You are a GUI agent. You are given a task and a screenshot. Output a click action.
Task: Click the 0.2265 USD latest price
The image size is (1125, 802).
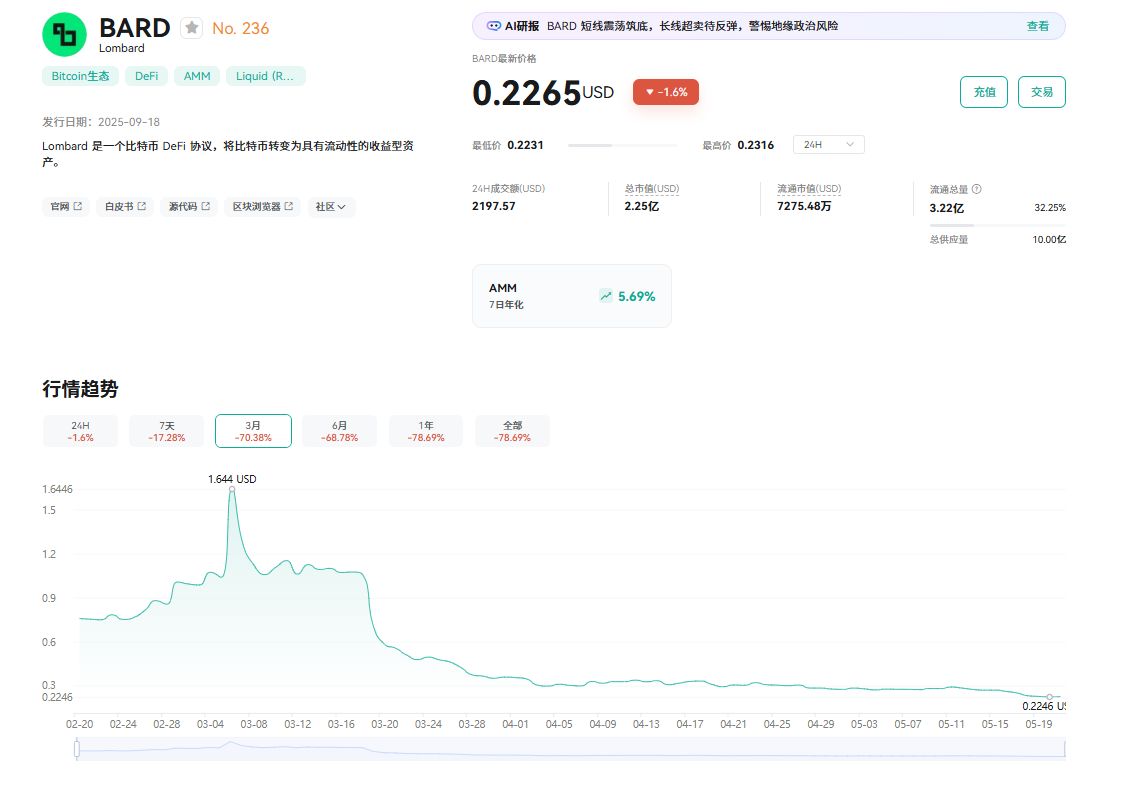(543, 93)
